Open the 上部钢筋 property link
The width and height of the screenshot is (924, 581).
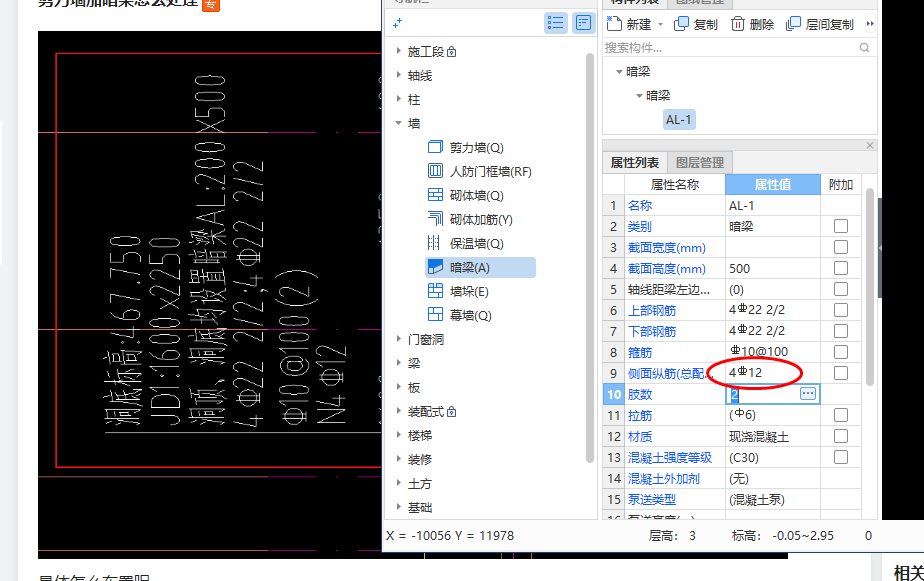pos(652,310)
